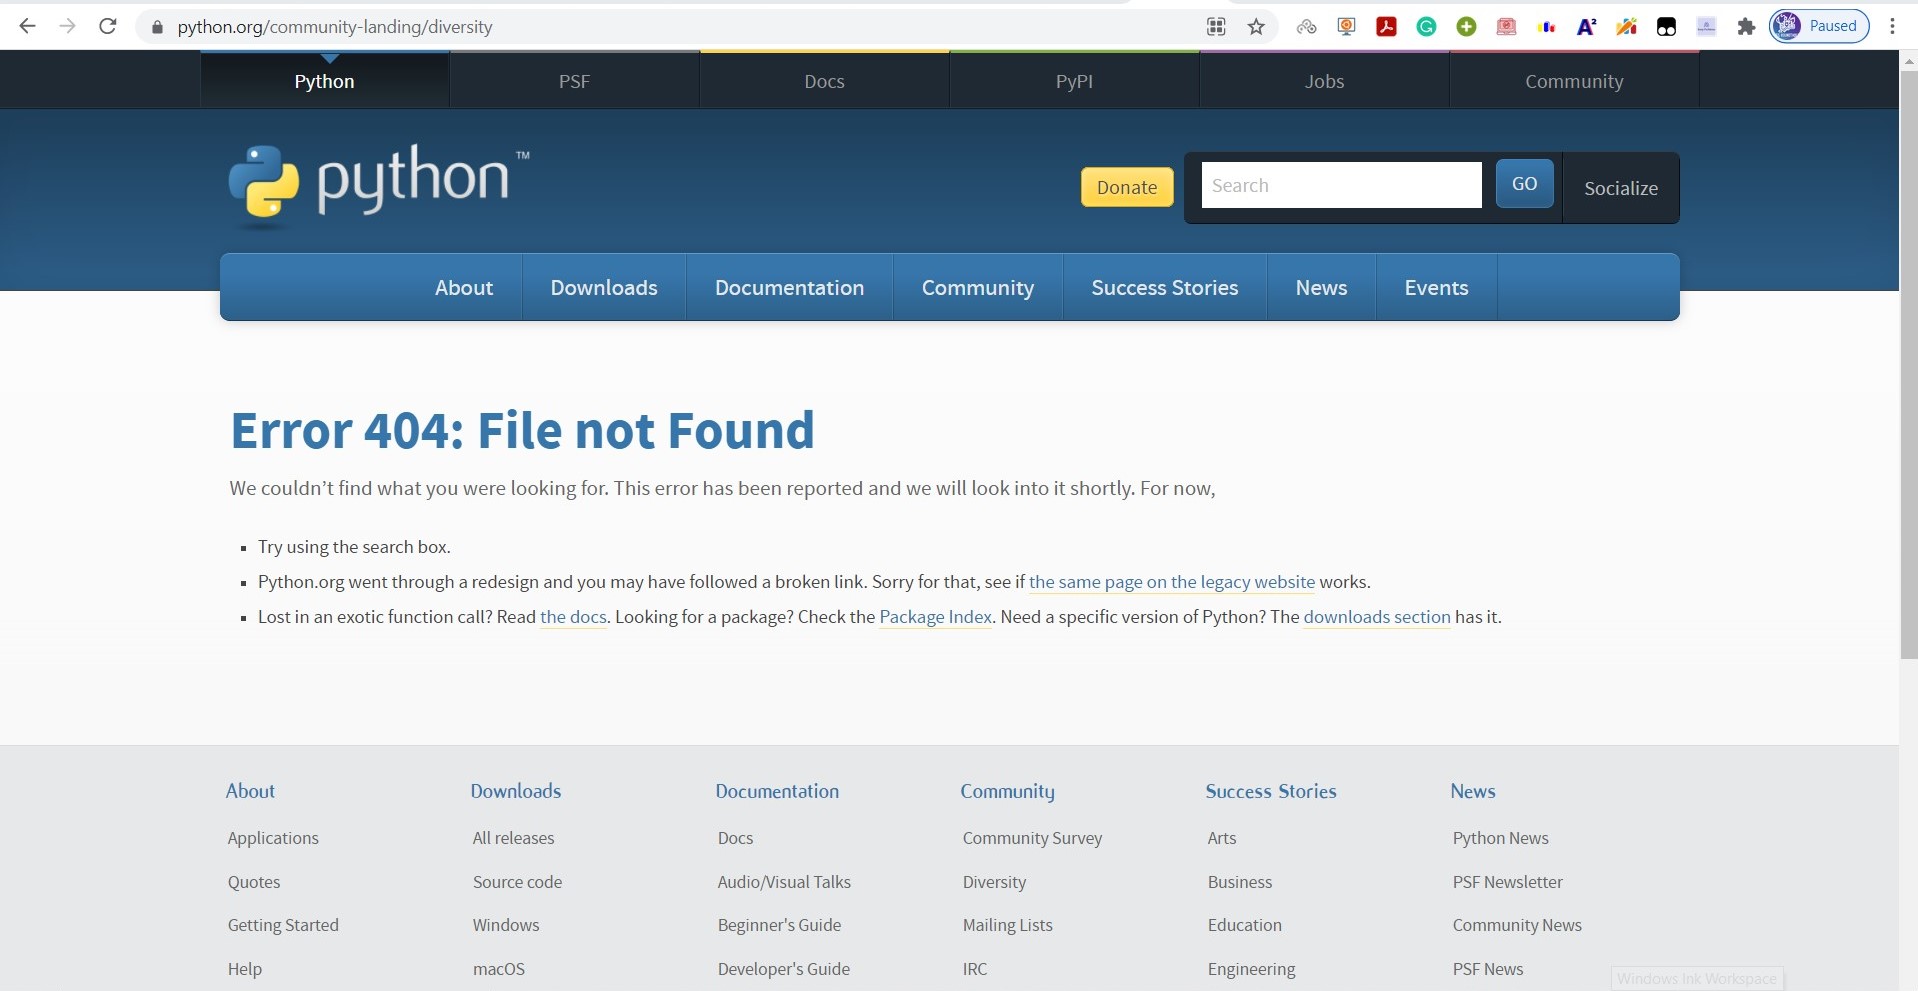Open the Success Stories nav menu
Viewport: 1918px width, 991px height.
[x=1165, y=288]
